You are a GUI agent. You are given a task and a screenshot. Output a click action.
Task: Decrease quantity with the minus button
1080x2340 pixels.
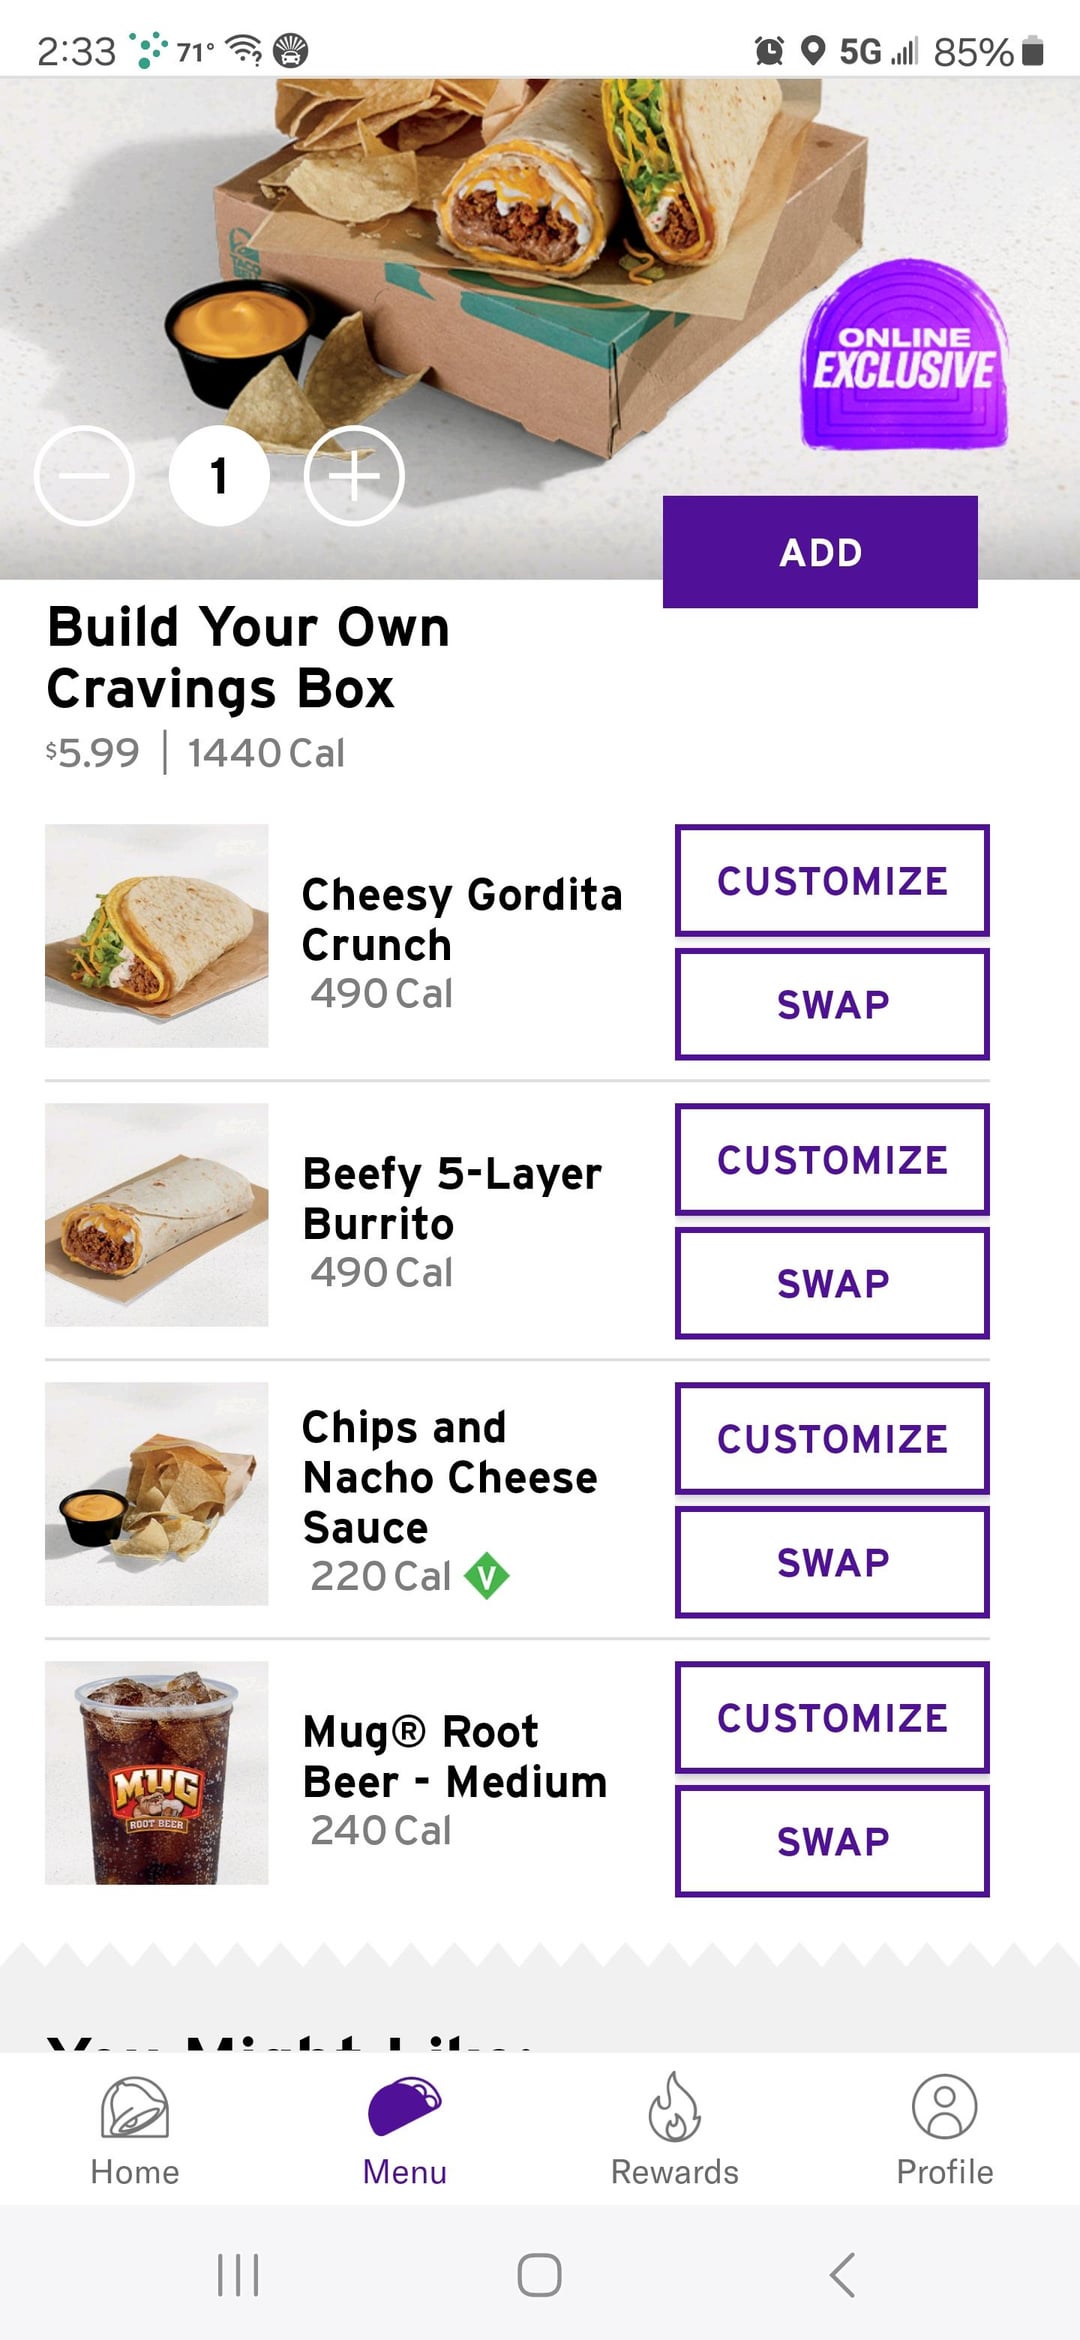tap(84, 476)
